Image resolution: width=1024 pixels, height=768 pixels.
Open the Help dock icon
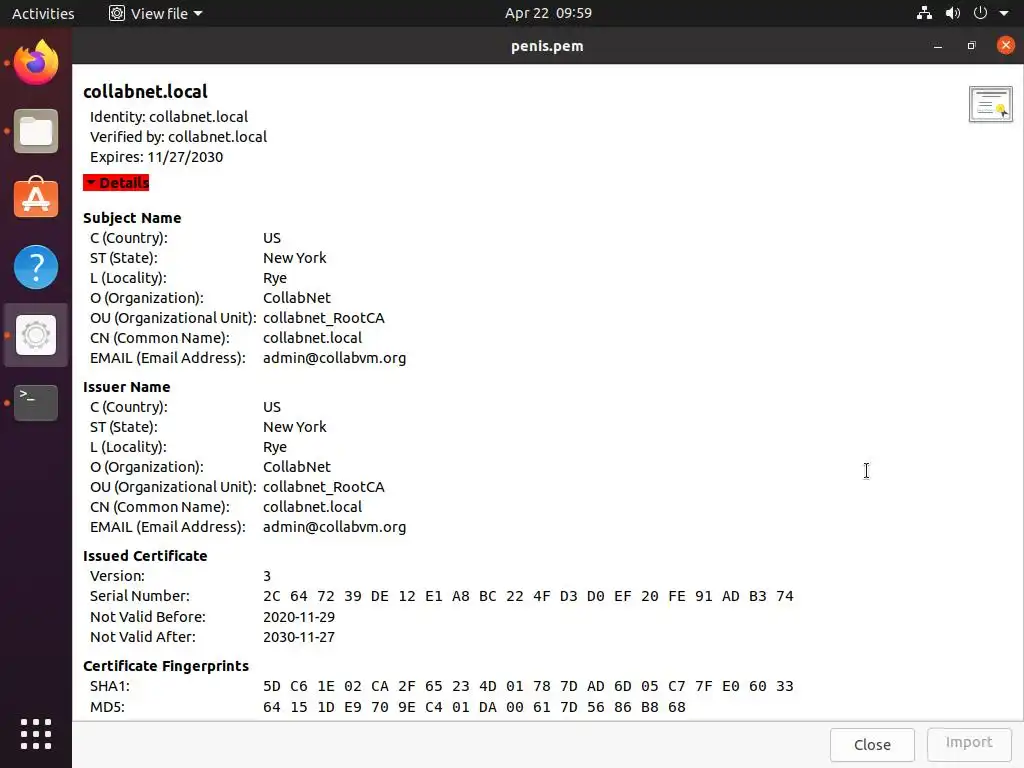click(x=36, y=266)
